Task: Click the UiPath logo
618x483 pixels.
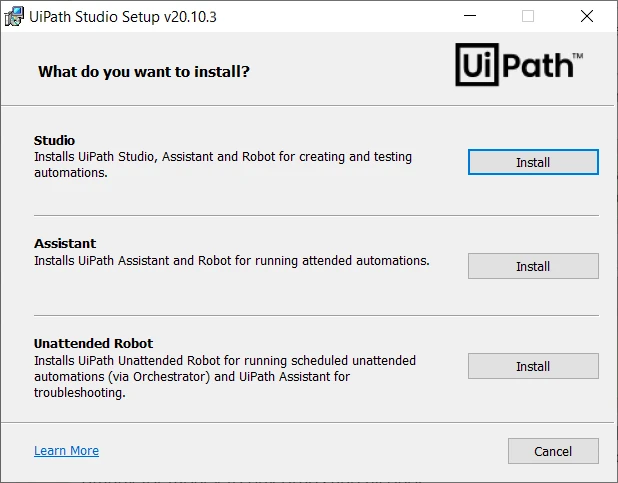Action: point(519,64)
